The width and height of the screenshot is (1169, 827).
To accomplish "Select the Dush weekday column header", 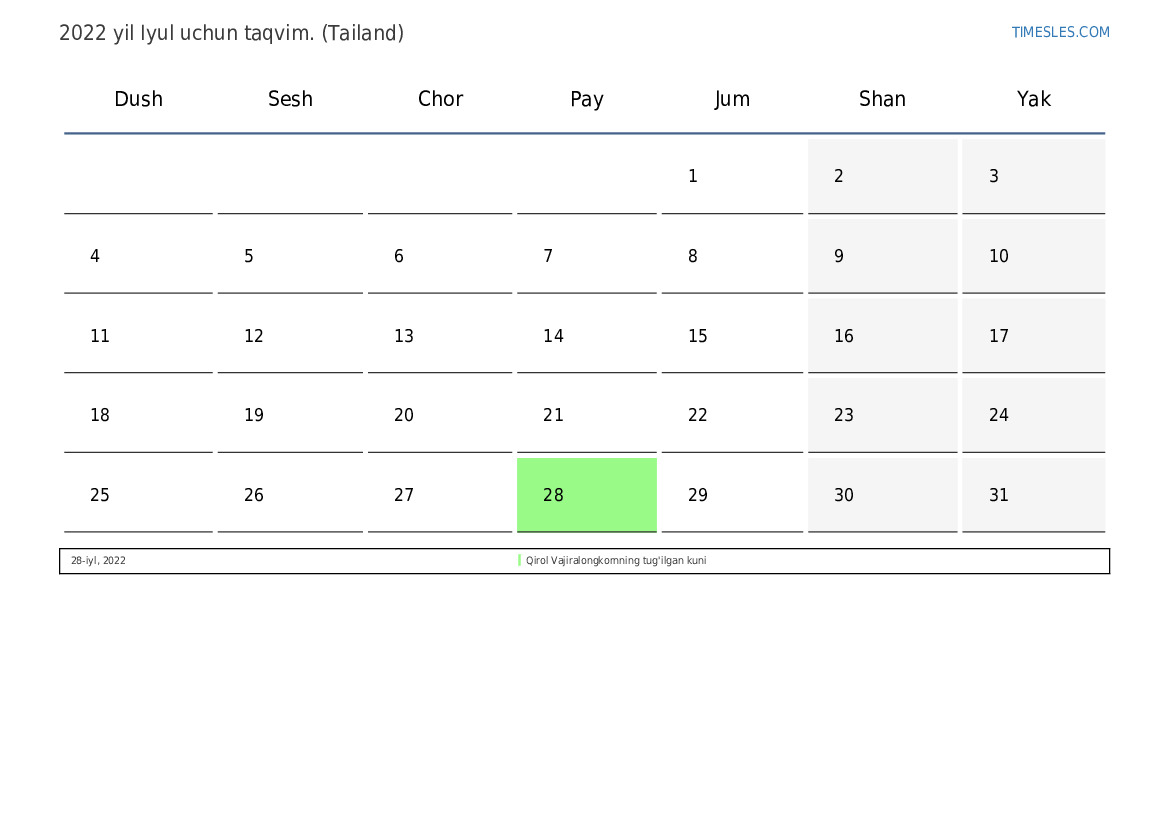I will [x=138, y=99].
